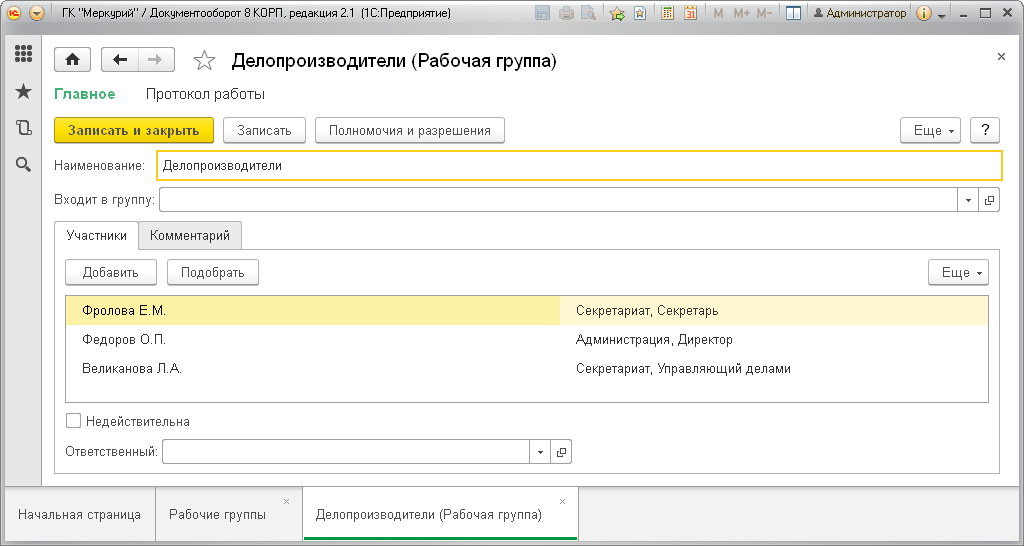Close the form with top-right X
The height and width of the screenshot is (546, 1024).
[1001, 57]
